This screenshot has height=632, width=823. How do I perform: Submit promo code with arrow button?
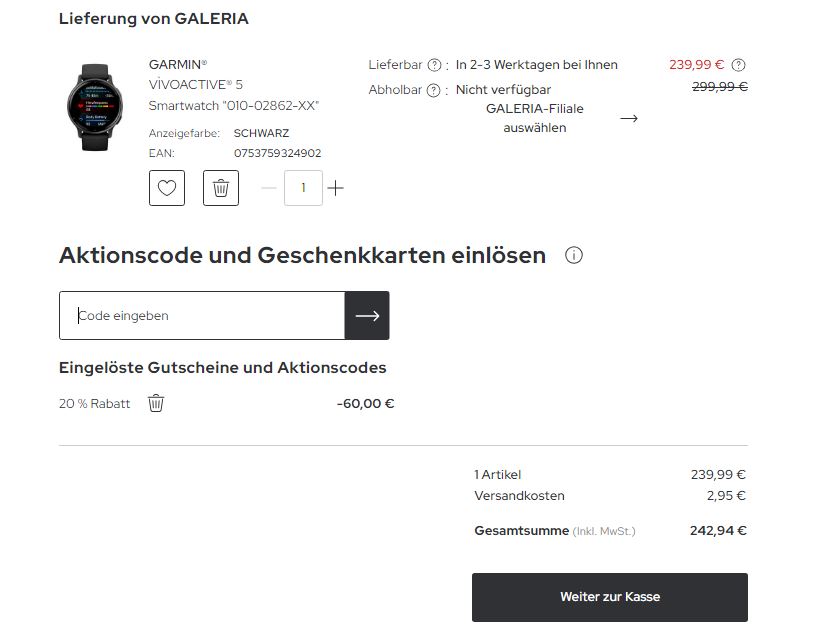click(x=367, y=316)
